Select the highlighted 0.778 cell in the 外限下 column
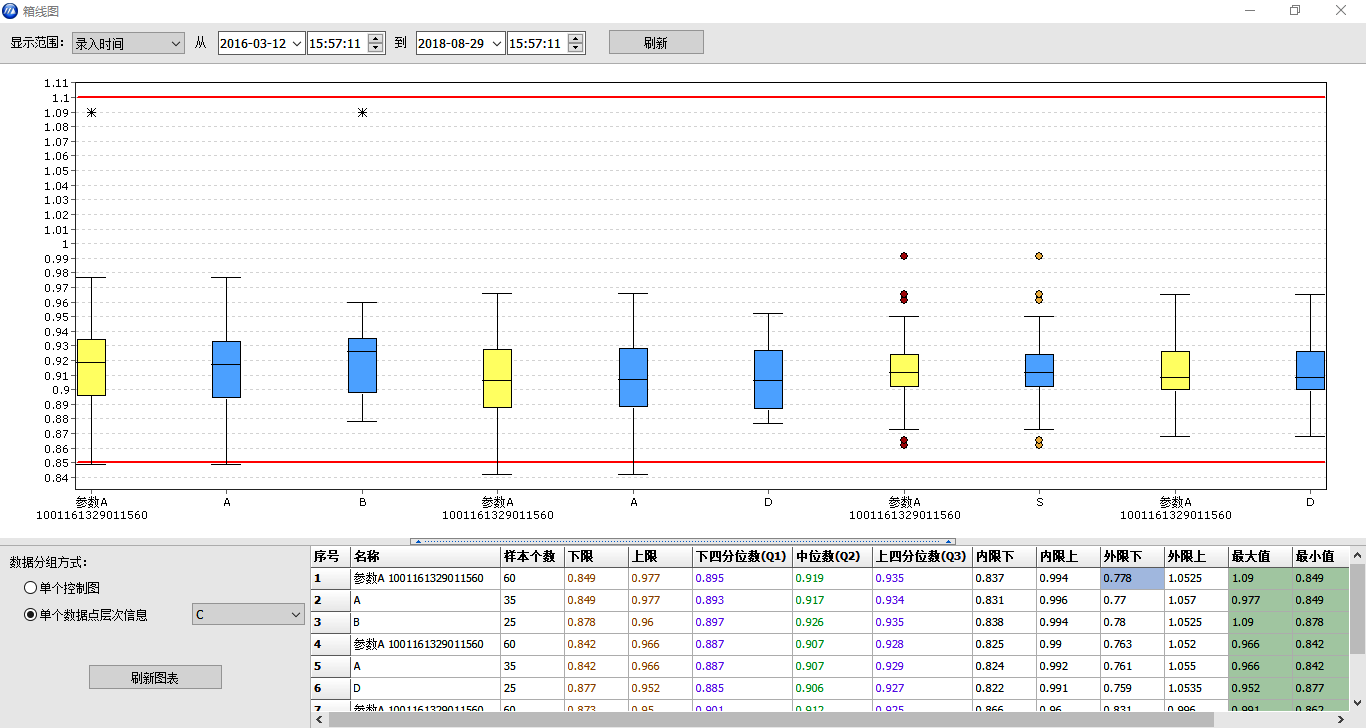This screenshot has height=728, width=1366. 1132,578
